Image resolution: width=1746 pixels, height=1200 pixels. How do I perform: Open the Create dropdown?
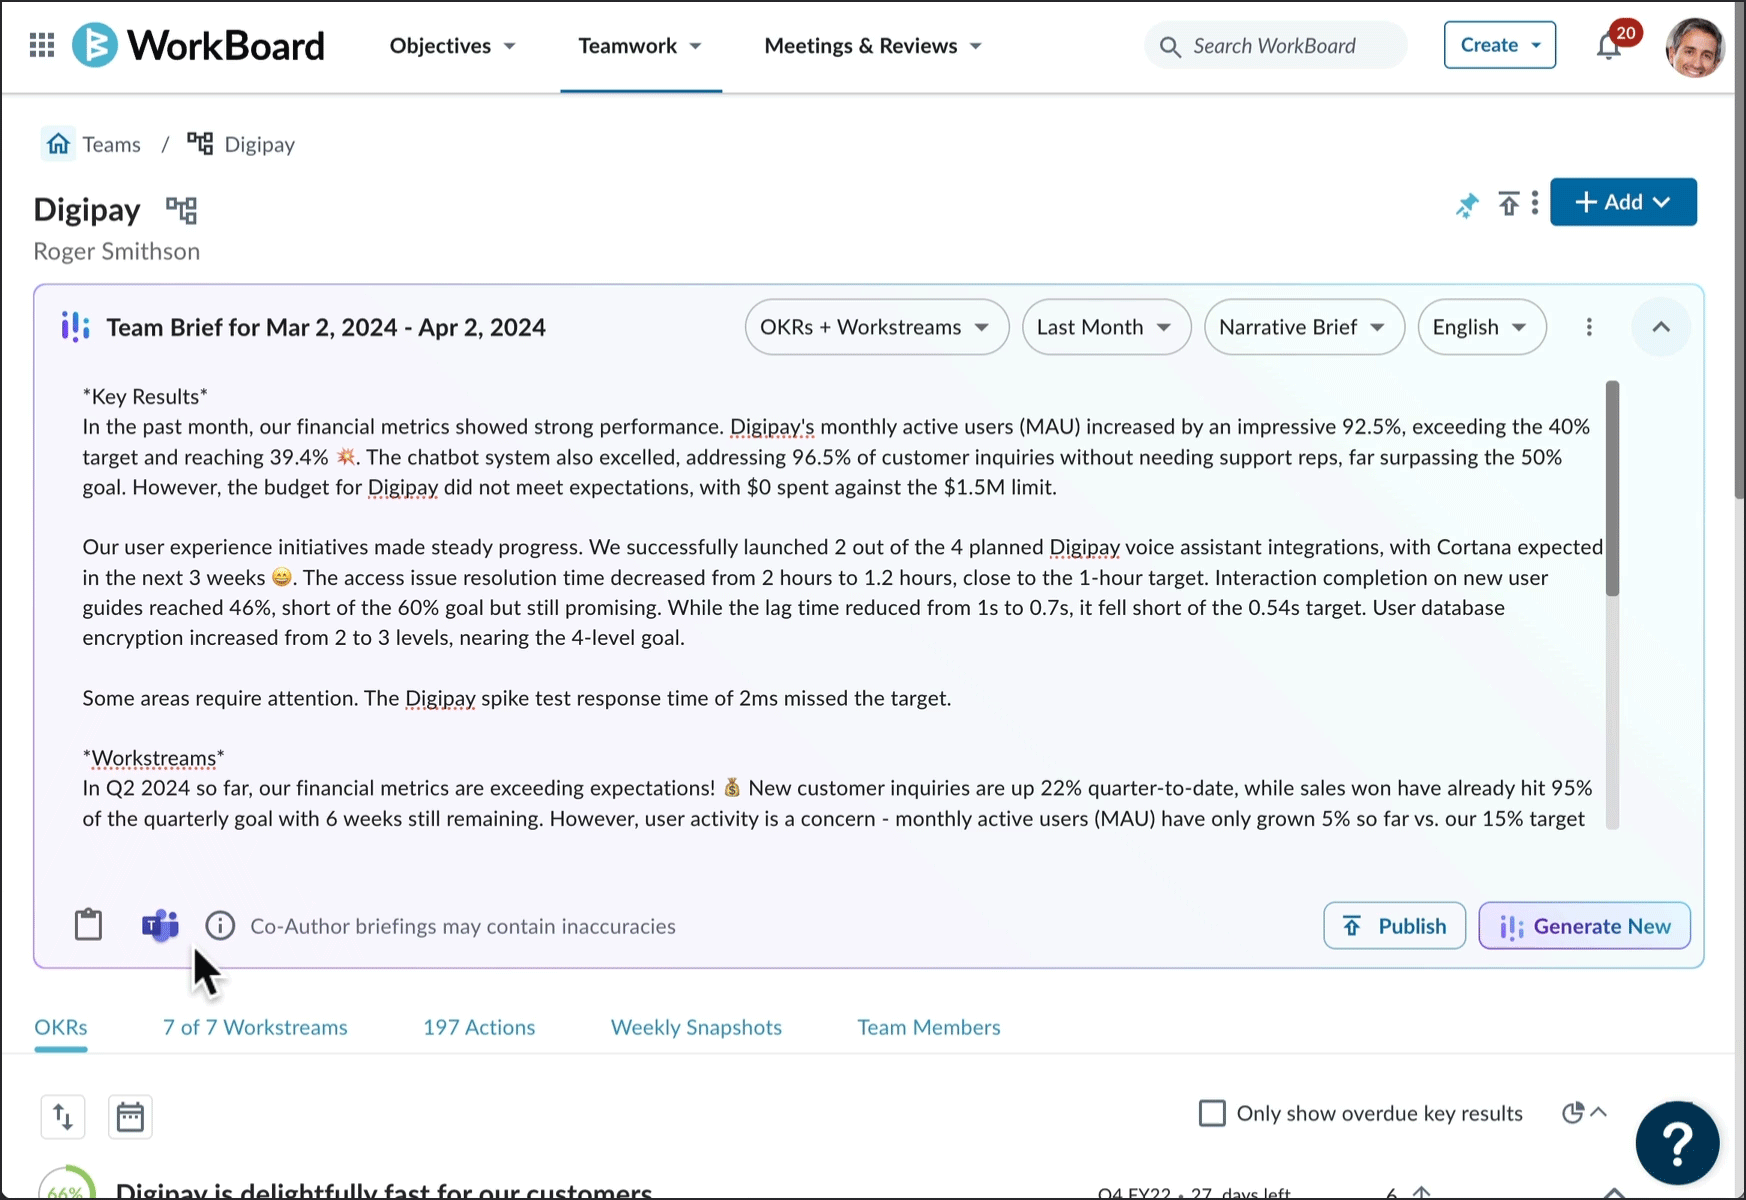[x=1499, y=45]
